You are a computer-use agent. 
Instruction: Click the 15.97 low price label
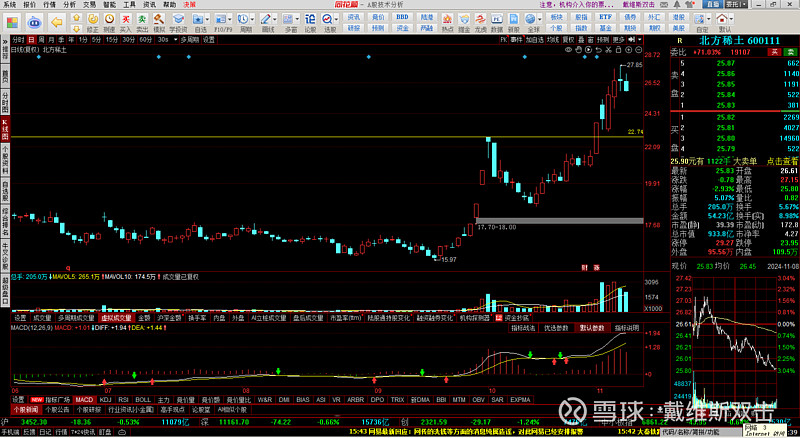pyautogui.click(x=448, y=260)
